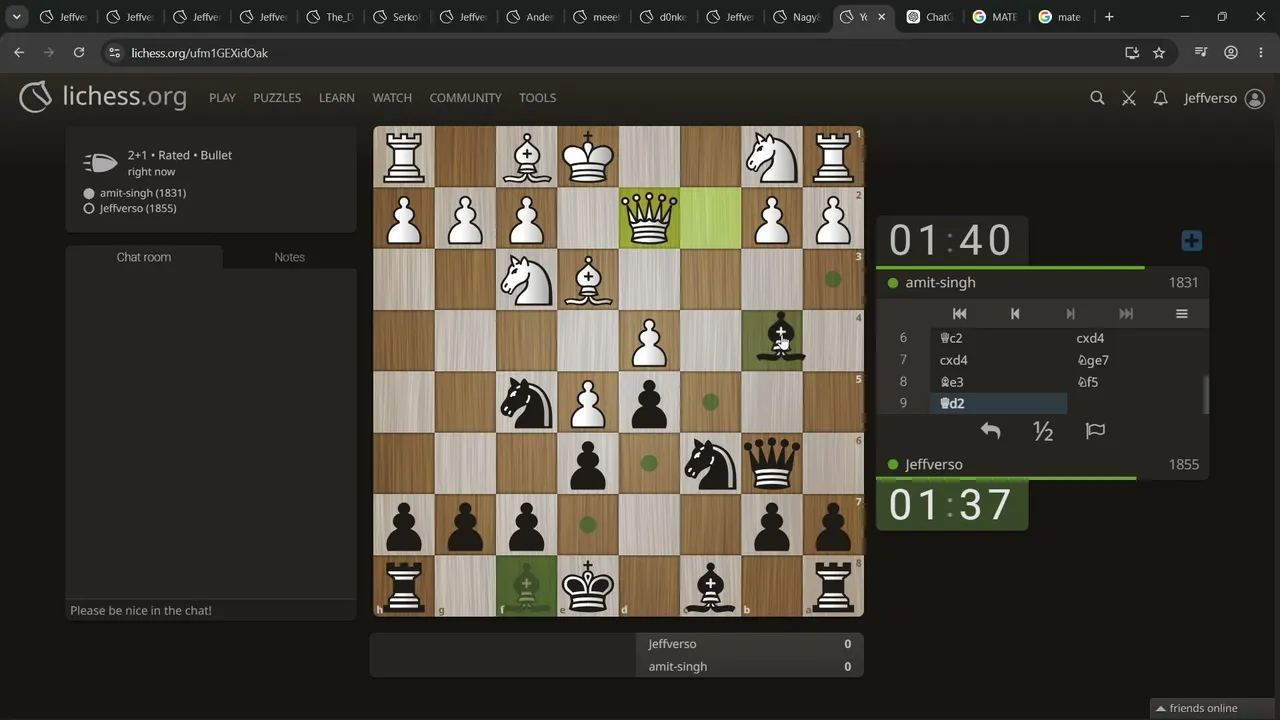Resign using the flag icon

pyautogui.click(x=1095, y=431)
